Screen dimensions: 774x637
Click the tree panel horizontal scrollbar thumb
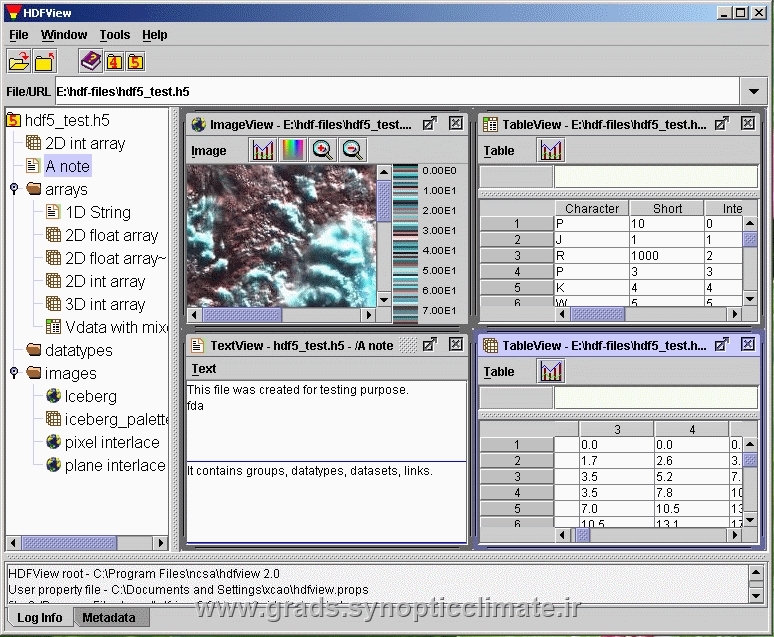69,543
